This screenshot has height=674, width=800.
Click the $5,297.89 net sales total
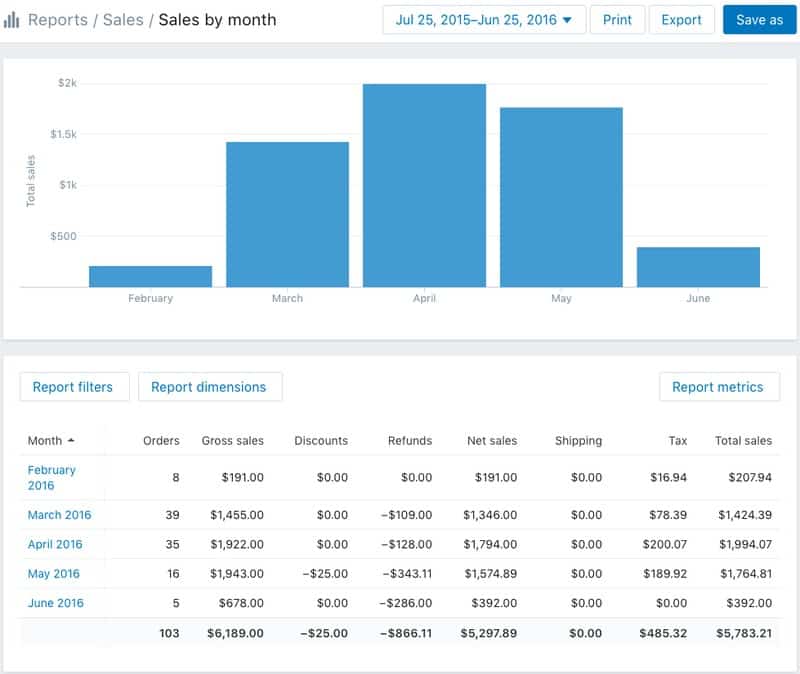[x=489, y=633]
